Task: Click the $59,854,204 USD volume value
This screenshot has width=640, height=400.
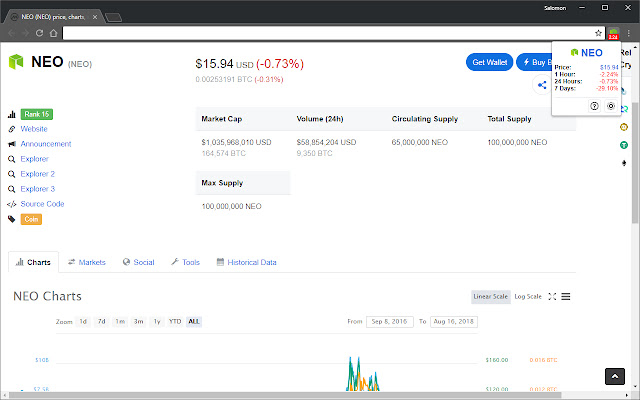Action: coord(327,142)
